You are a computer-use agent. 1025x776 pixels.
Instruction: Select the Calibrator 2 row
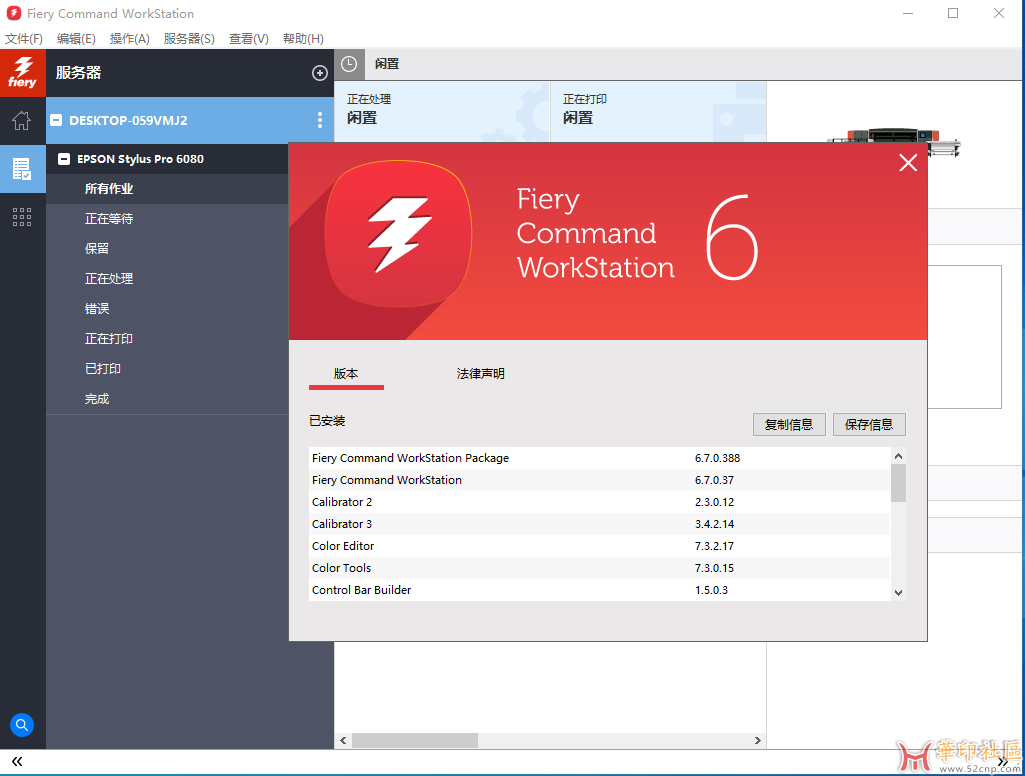[599, 502]
